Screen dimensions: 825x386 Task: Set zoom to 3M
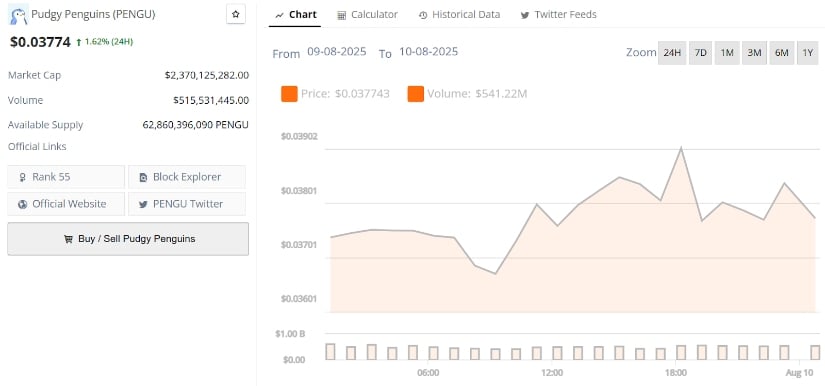(754, 53)
